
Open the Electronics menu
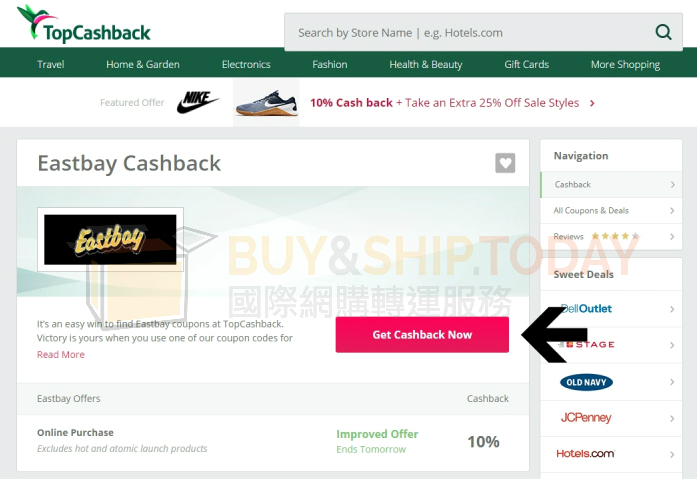tap(246, 64)
